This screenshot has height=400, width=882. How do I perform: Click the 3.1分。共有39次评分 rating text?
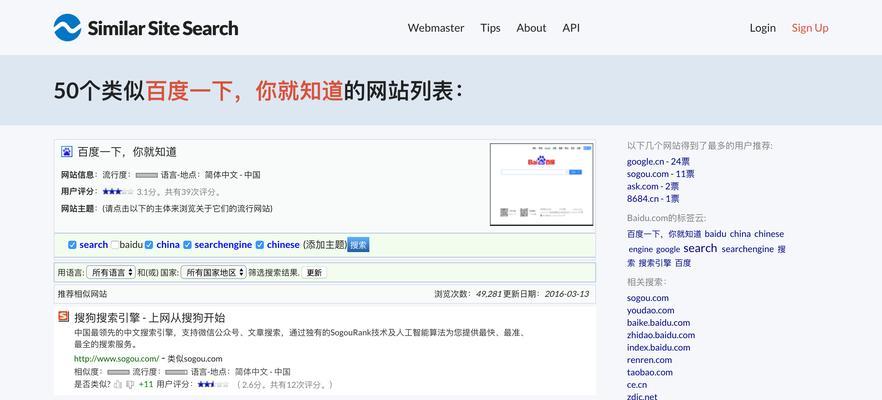coord(180,192)
